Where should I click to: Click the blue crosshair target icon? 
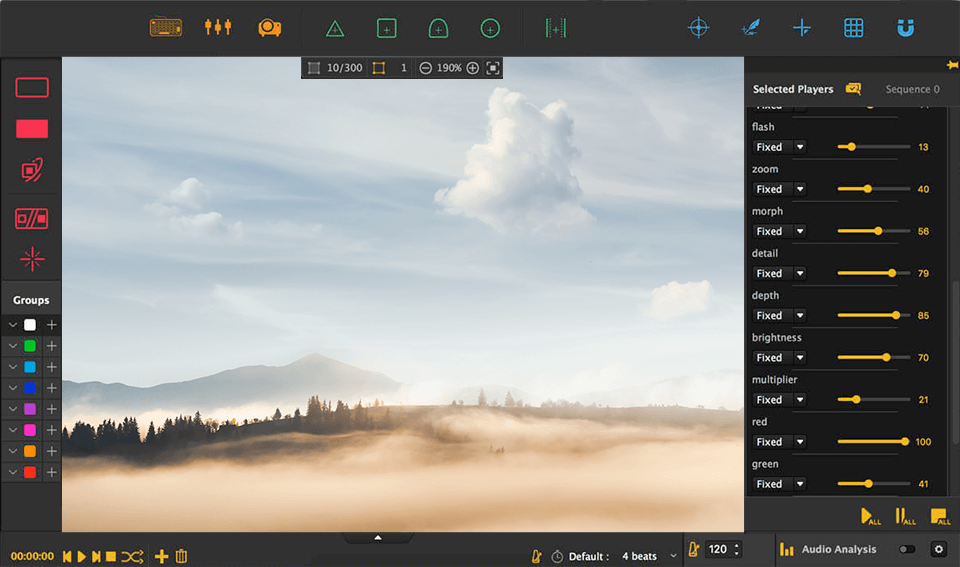click(x=698, y=28)
